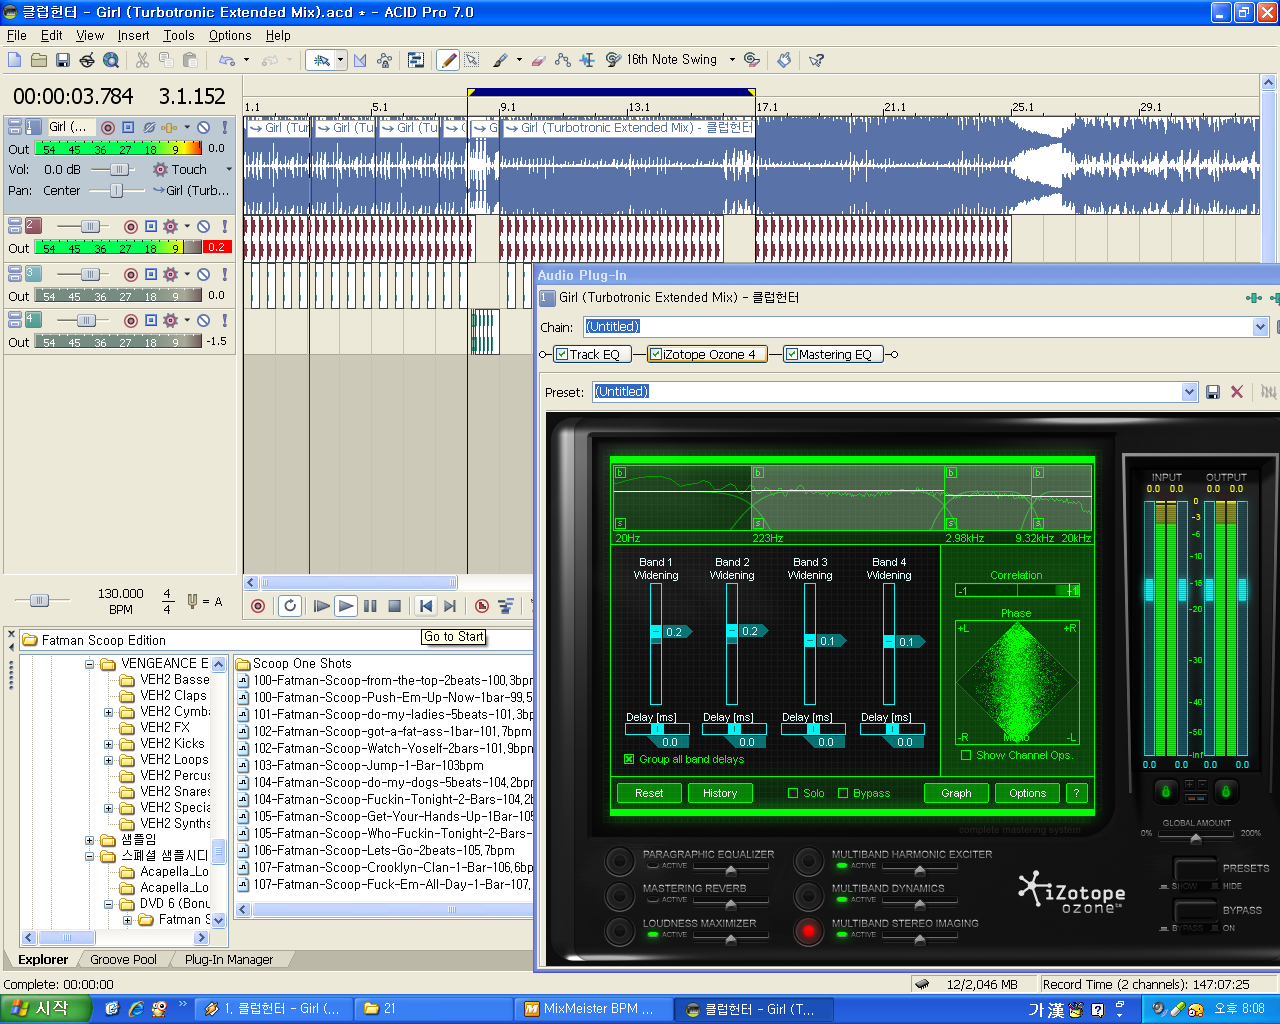
Task: Click Loudness Maximizer round module button
Action: click(x=620, y=930)
